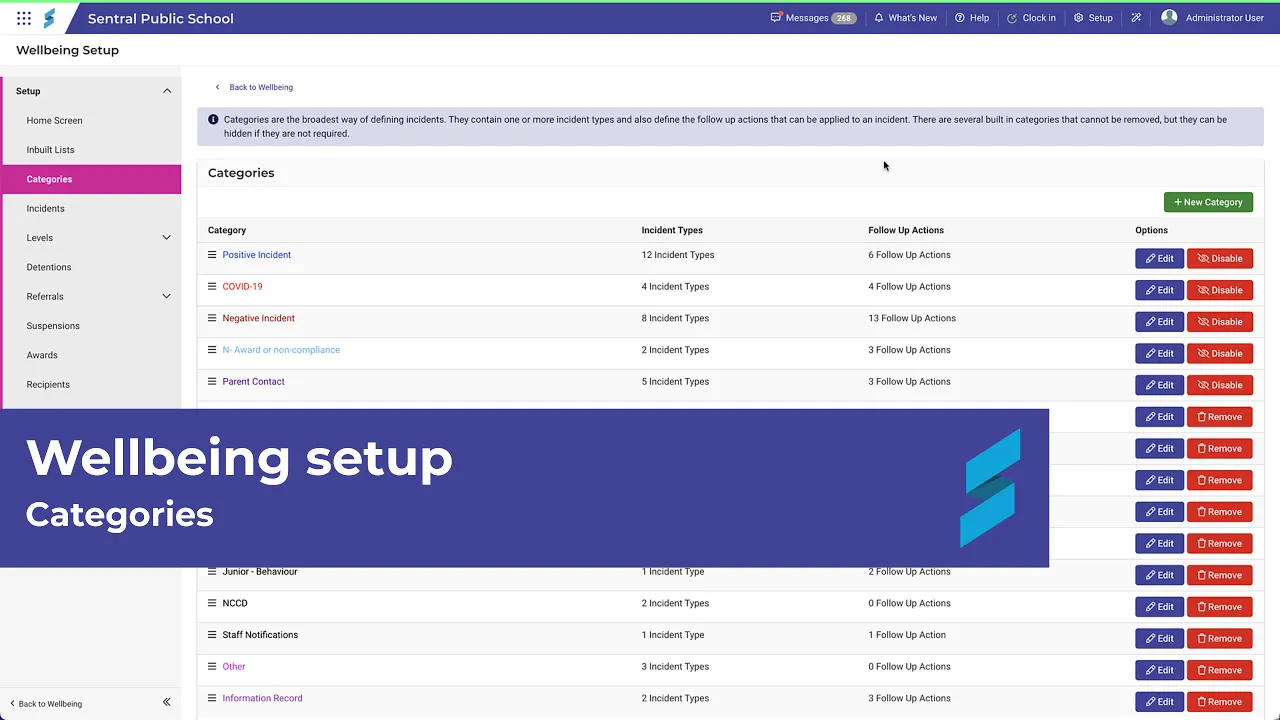Open Home Screen in sidebar
1280x720 pixels.
55,121
